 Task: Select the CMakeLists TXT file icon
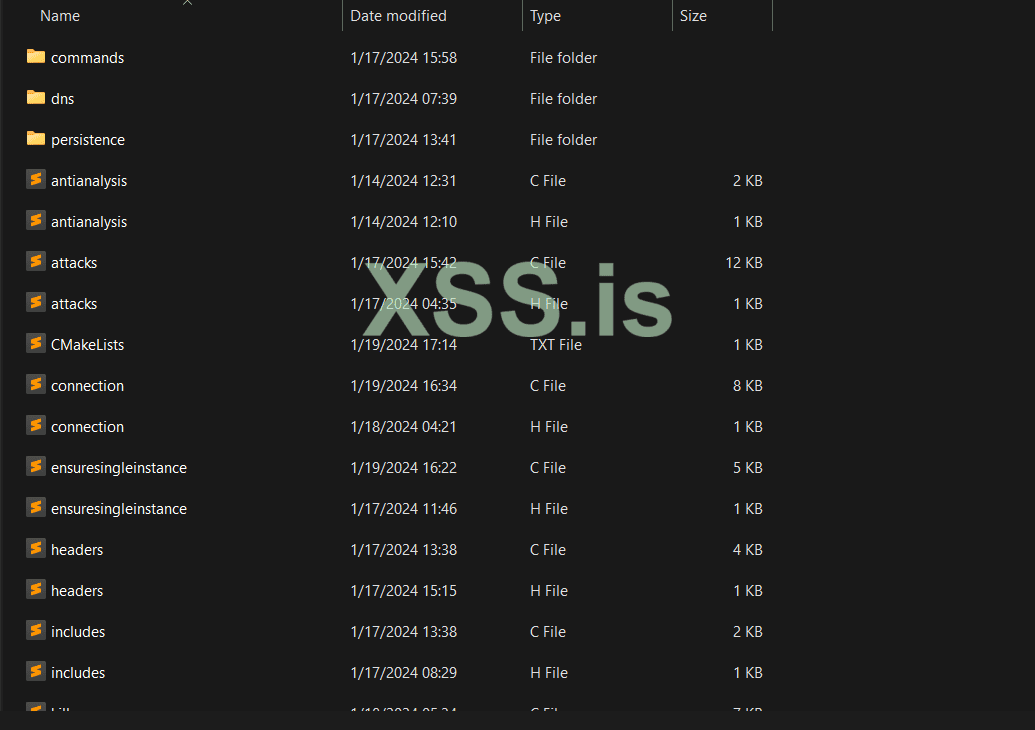pyautogui.click(x=36, y=343)
